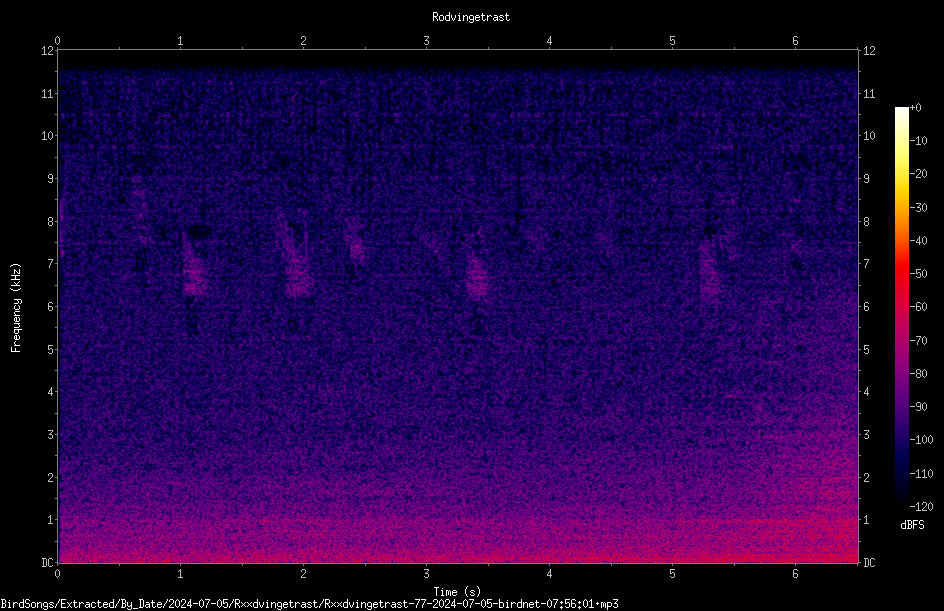Click the DC label on the right frequency axis

click(869, 563)
